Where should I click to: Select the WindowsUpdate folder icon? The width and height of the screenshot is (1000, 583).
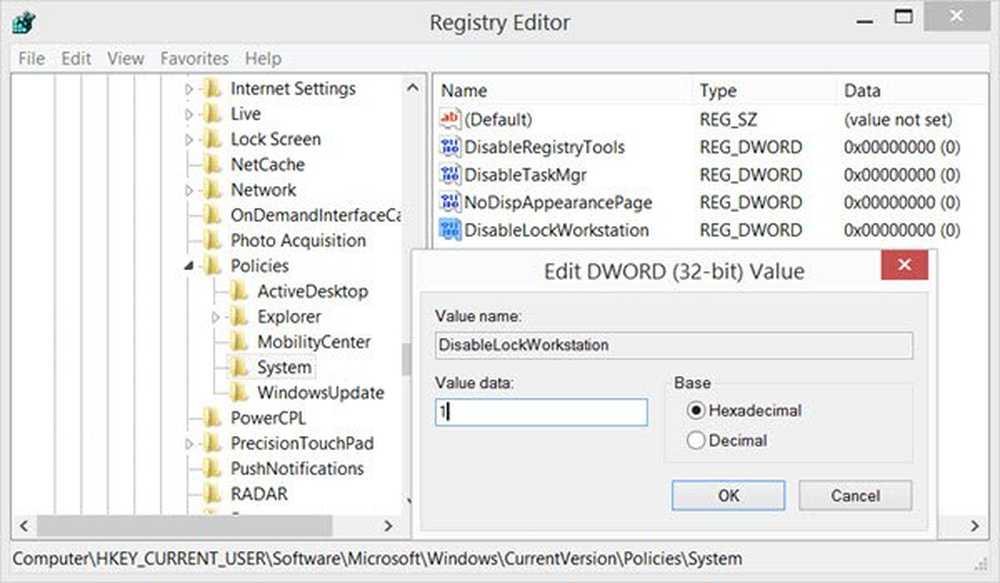(239, 392)
